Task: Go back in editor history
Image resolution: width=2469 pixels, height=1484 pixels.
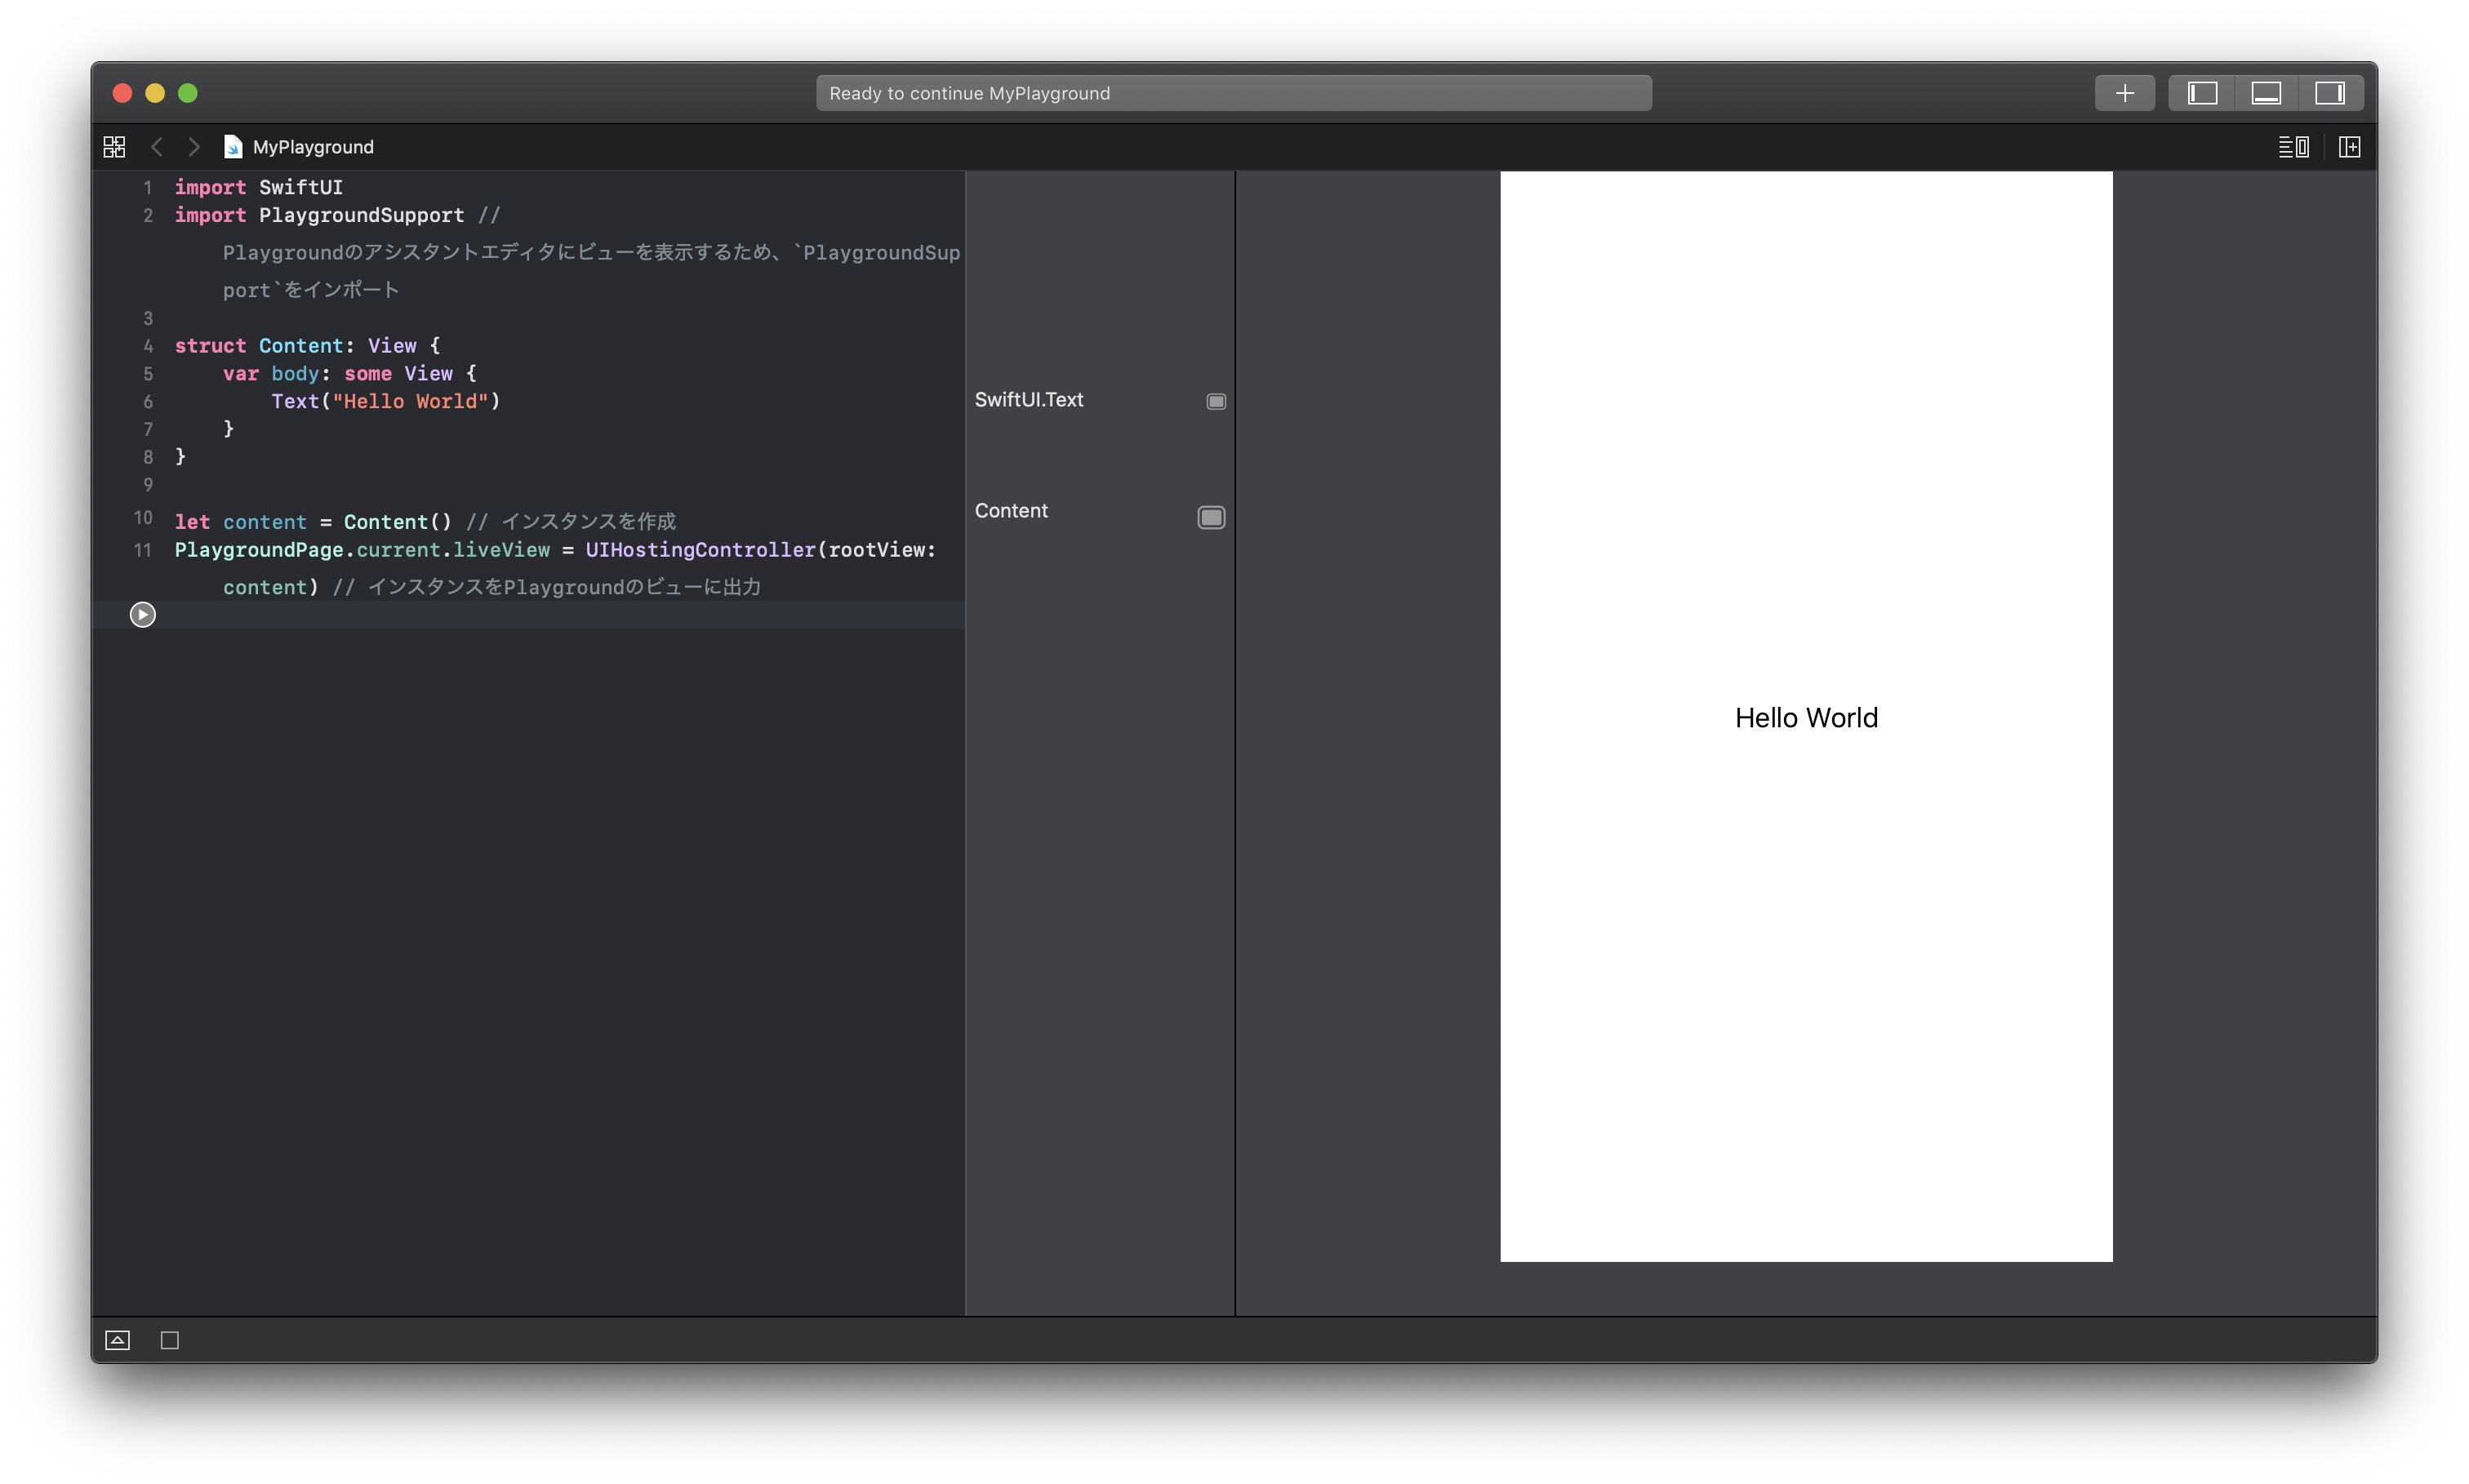Action: point(157,147)
